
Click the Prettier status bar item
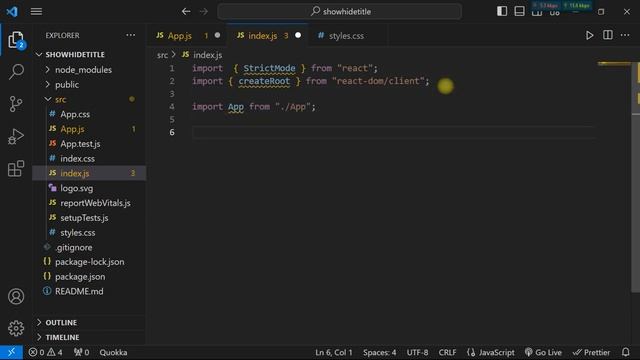pyautogui.click(x=591, y=352)
